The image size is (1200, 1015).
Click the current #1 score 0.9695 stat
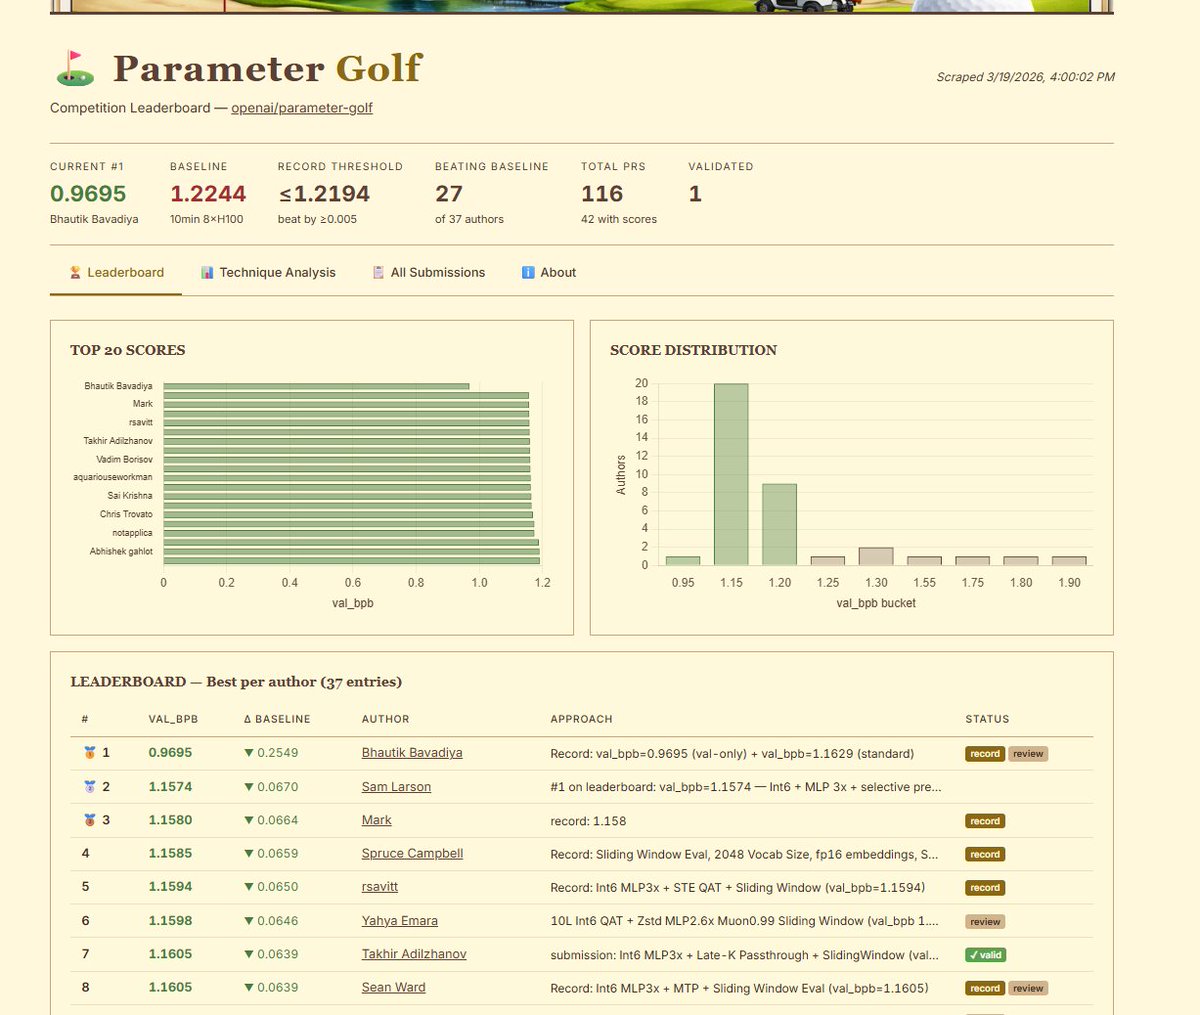[x=88, y=194]
